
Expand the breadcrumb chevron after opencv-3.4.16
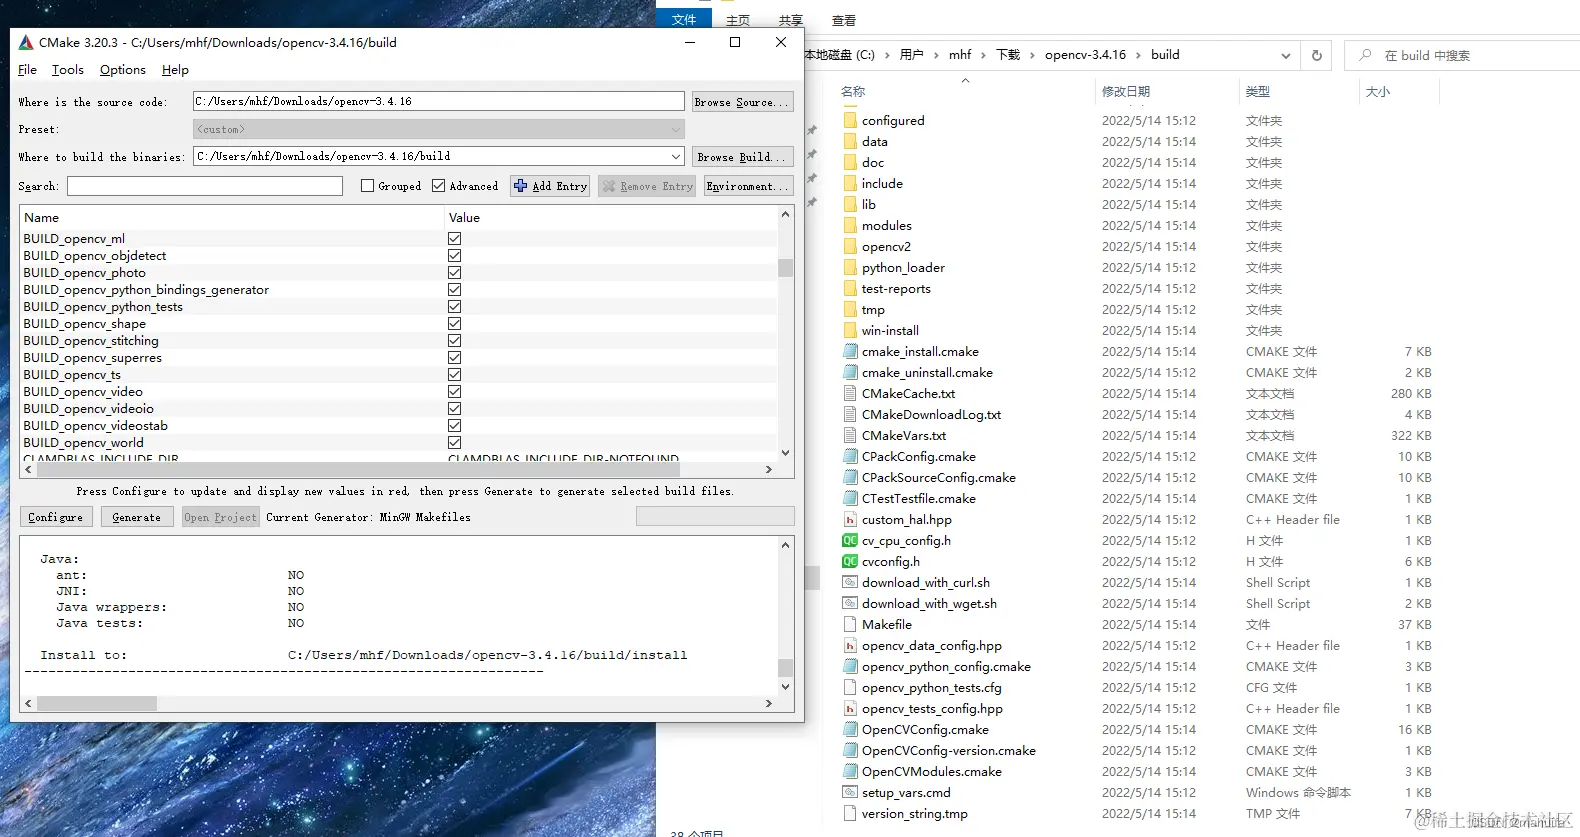coord(1138,55)
